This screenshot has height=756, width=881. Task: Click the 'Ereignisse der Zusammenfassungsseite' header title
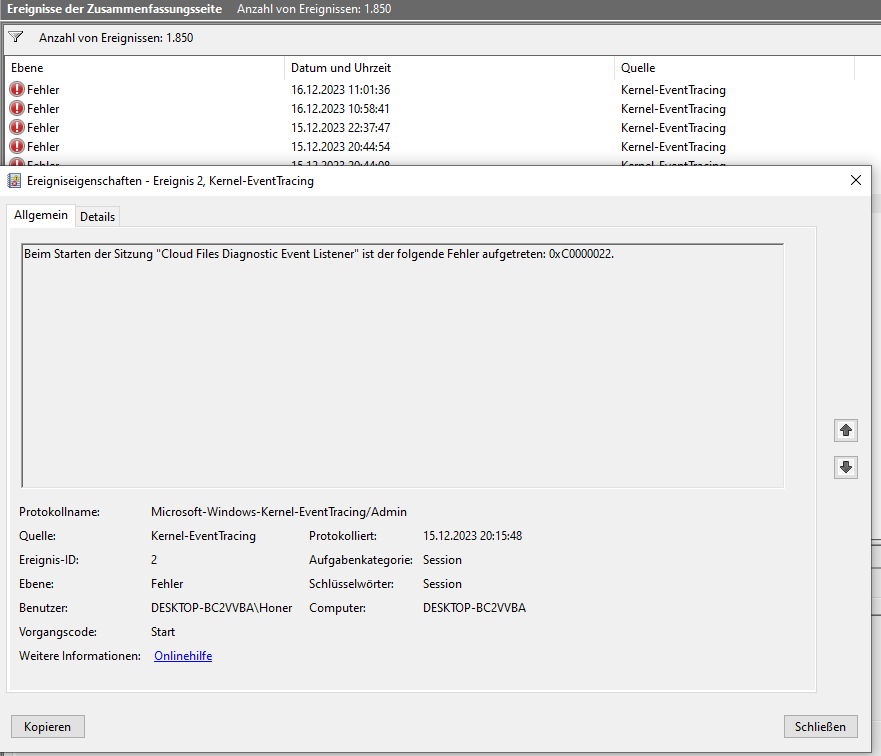pyautogui.click(x=115, y=9)
